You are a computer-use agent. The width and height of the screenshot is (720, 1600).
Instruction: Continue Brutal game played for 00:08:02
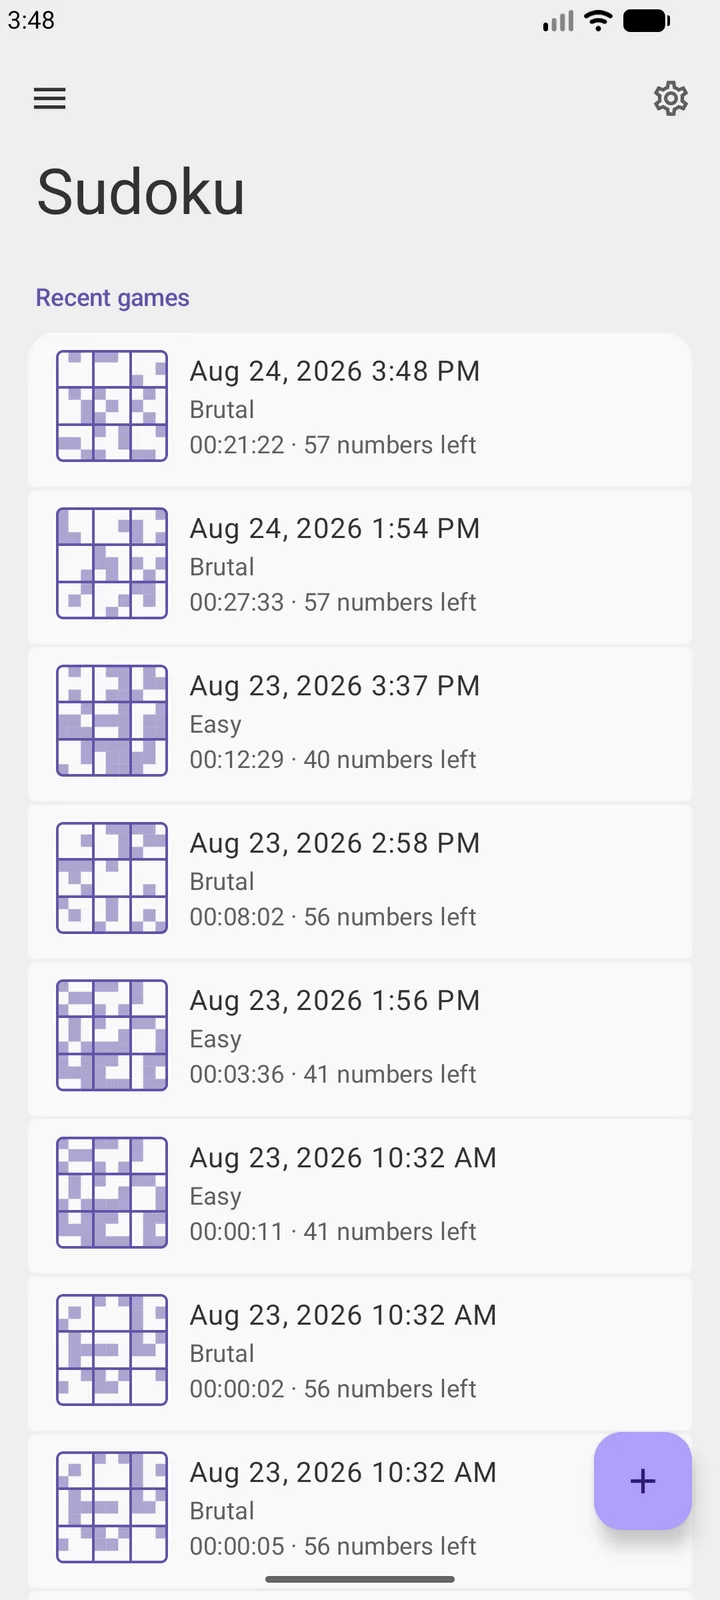click(360, 881)
